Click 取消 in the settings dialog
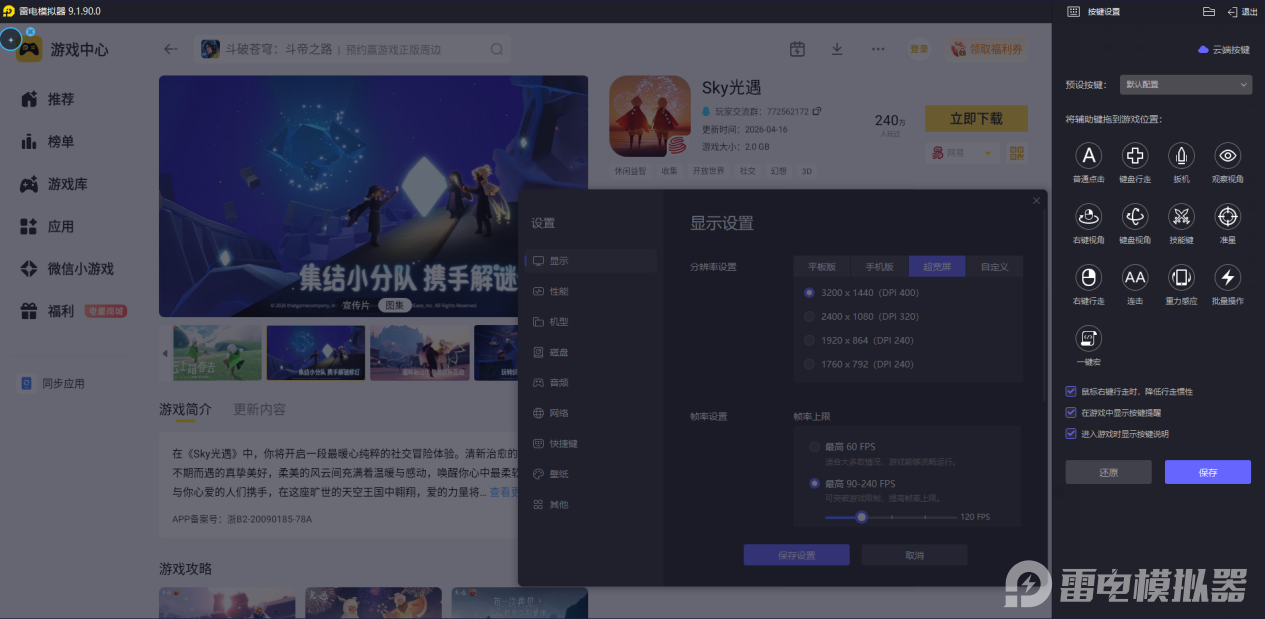This screenshot has width=1265, height=619. point(914,555)
